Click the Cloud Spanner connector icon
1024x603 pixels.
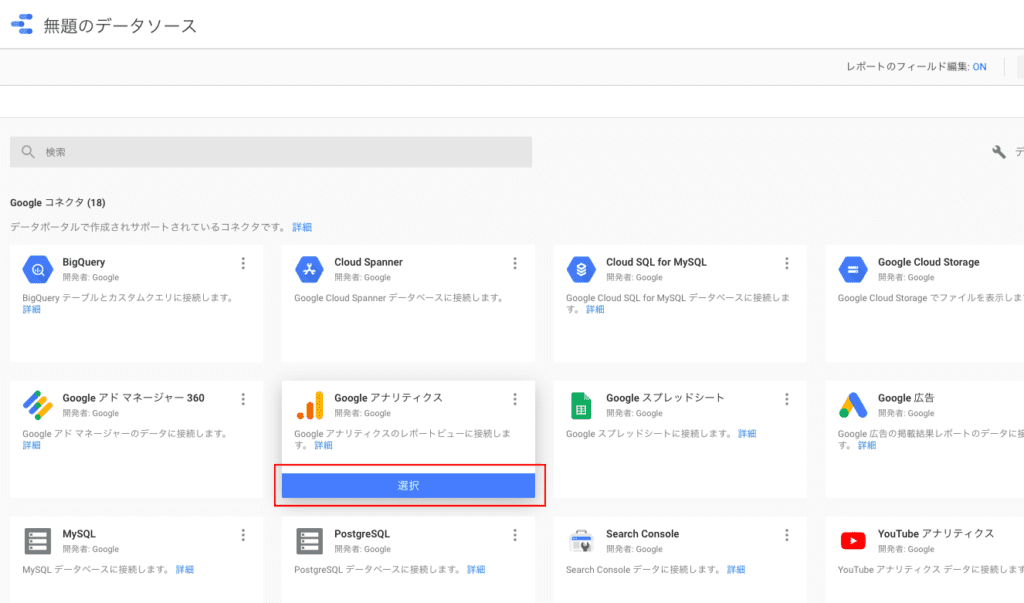tap(310, 269)
